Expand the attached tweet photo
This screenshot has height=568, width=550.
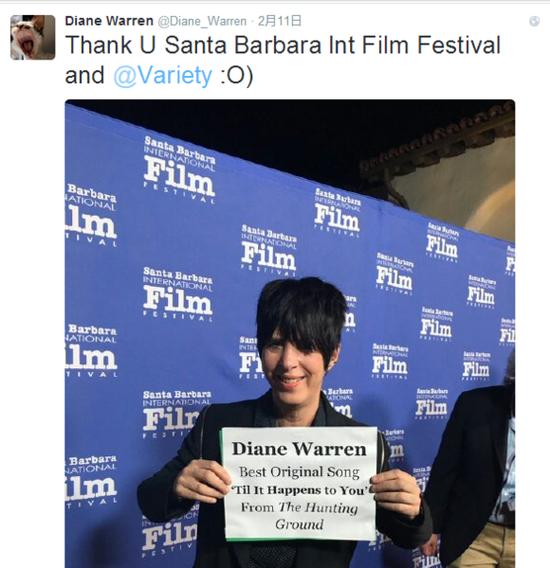(290, 334)
